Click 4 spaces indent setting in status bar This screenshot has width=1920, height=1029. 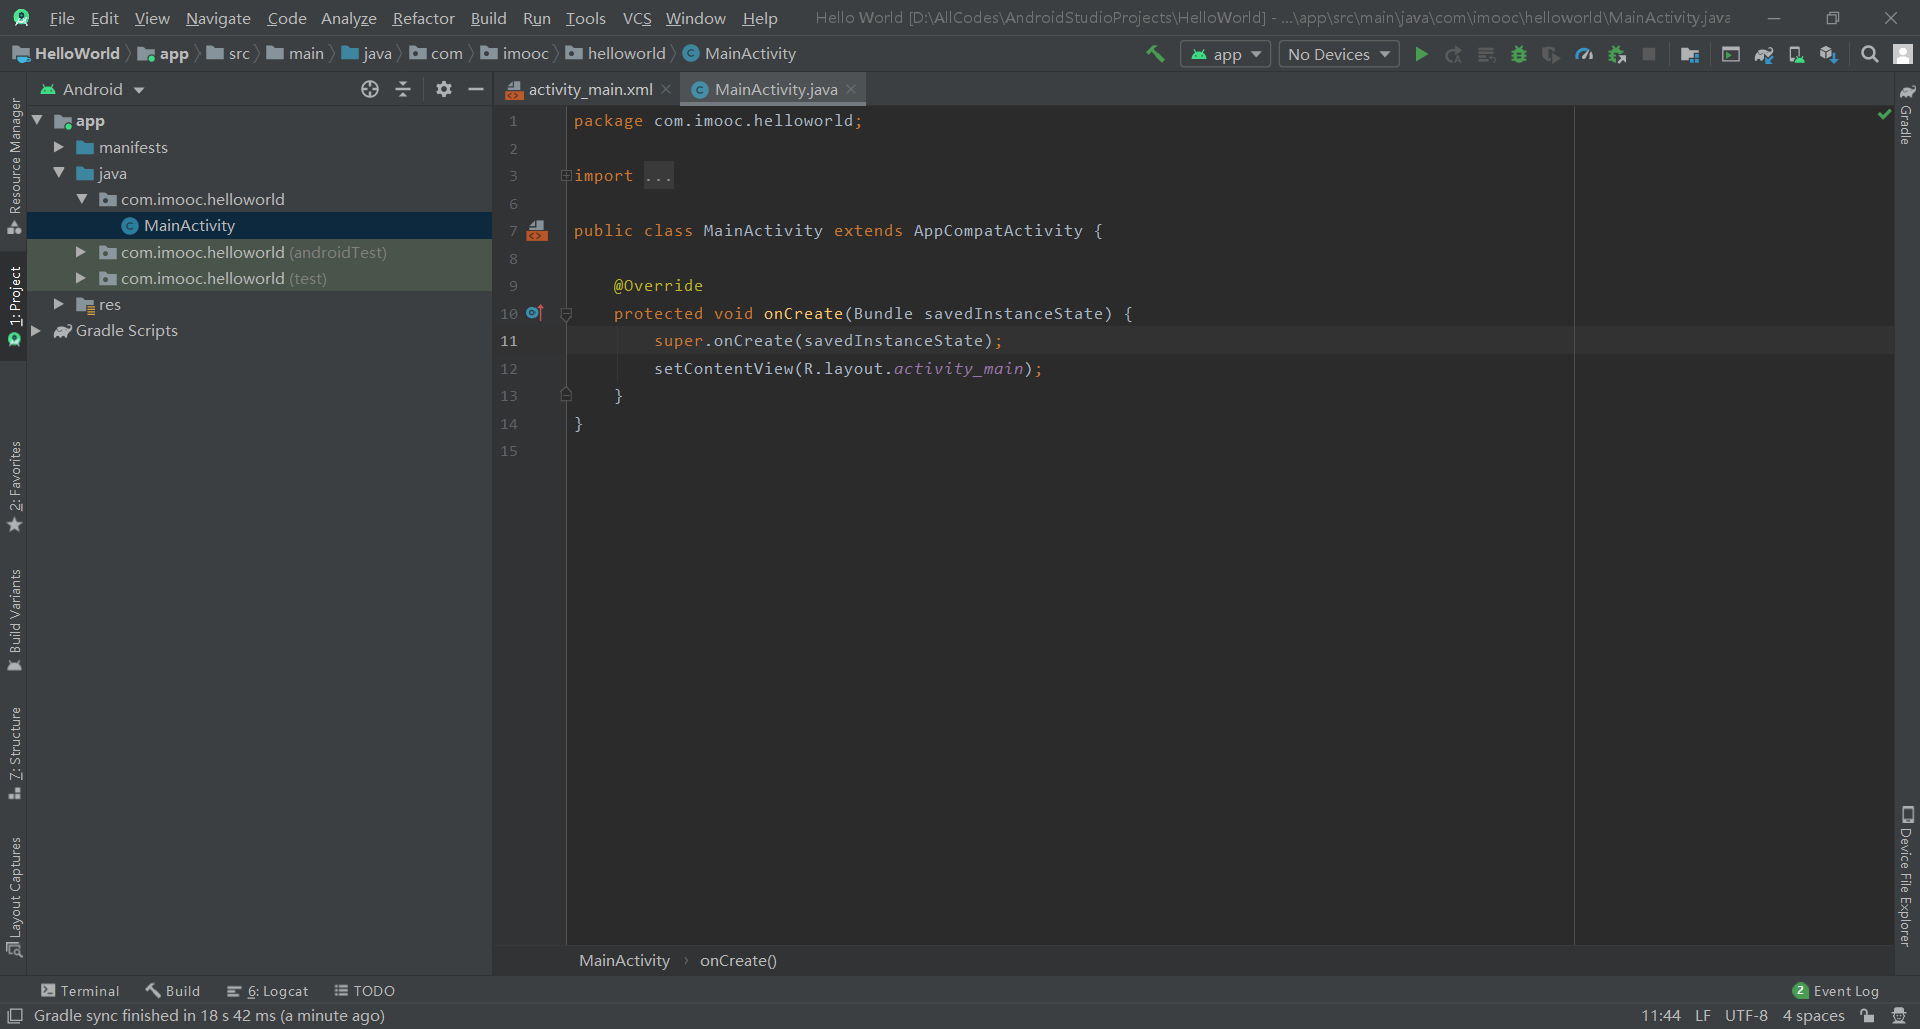coord(1813,1016)
